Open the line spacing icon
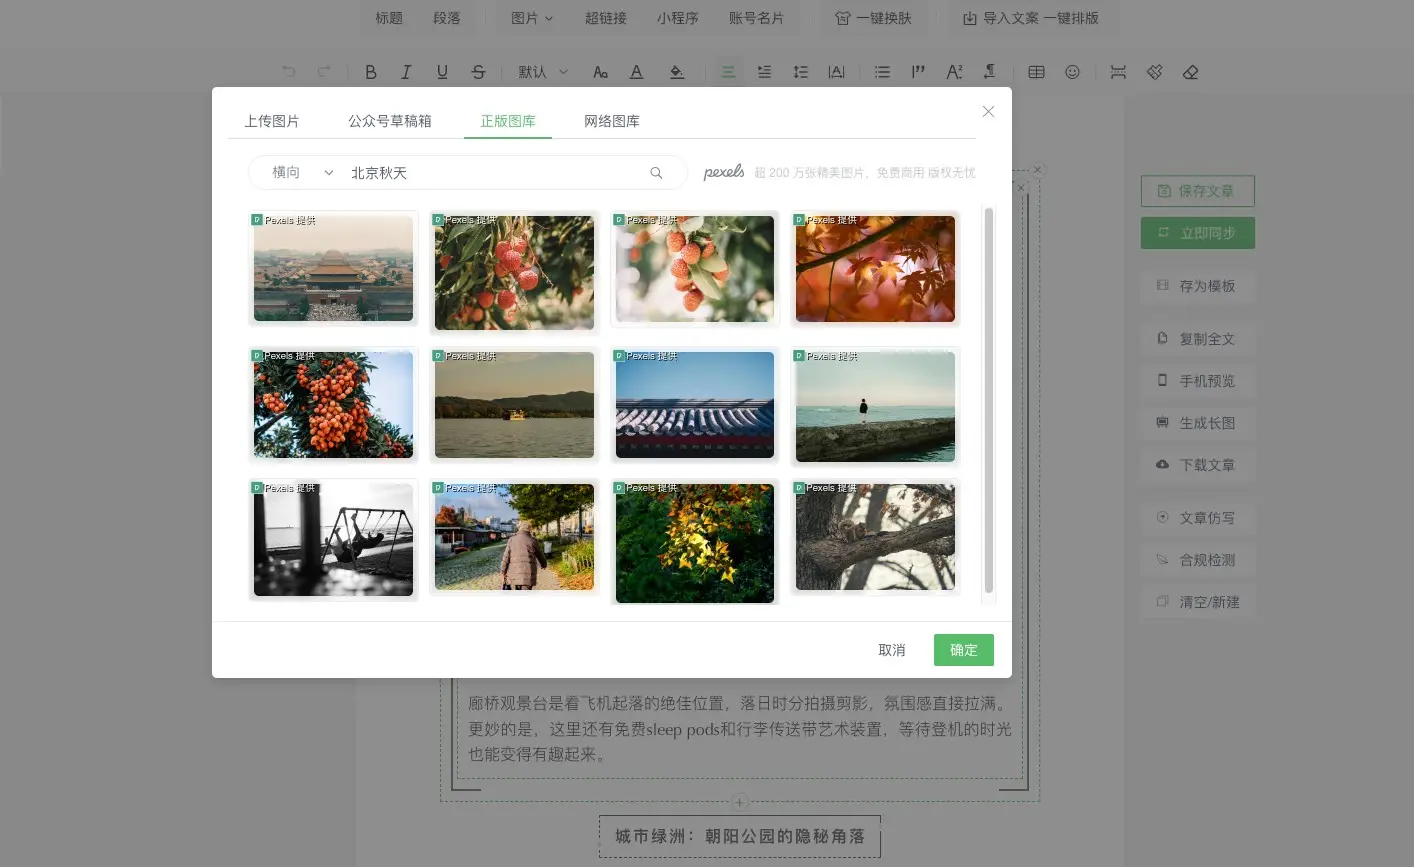1414x867 pixels. pos(800,72)
